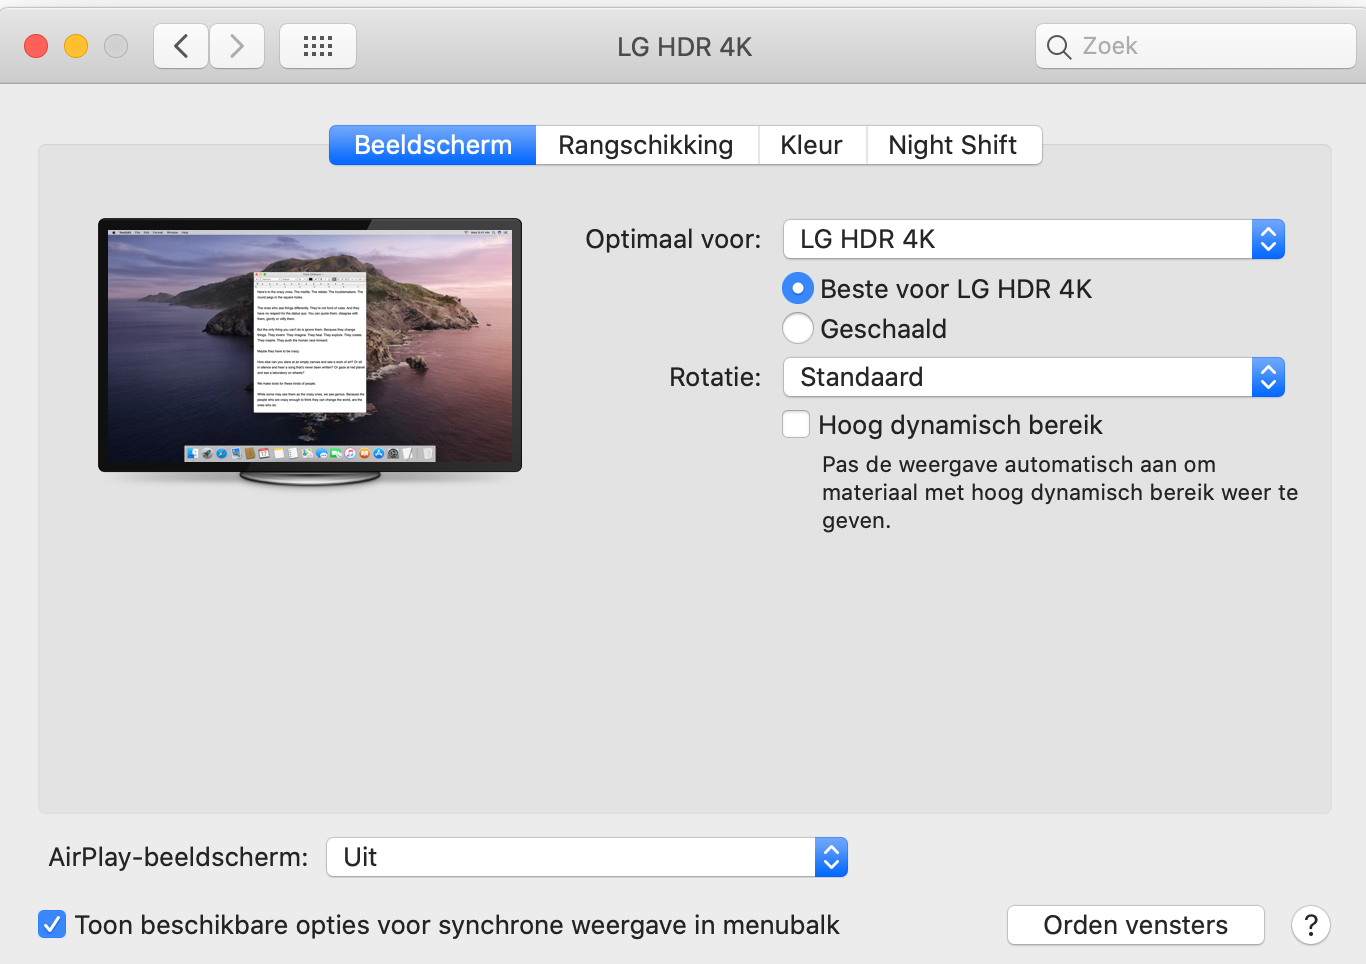Image resolution: width=1366 pixels, height=964 pixels.
Task: Choose the Geschaald resolution option
Action: [797, 328]
